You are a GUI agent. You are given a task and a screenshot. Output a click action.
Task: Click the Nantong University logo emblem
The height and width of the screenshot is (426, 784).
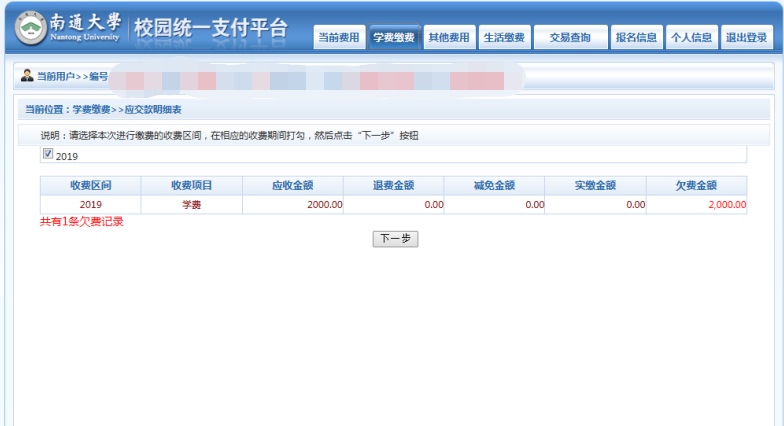30,29
